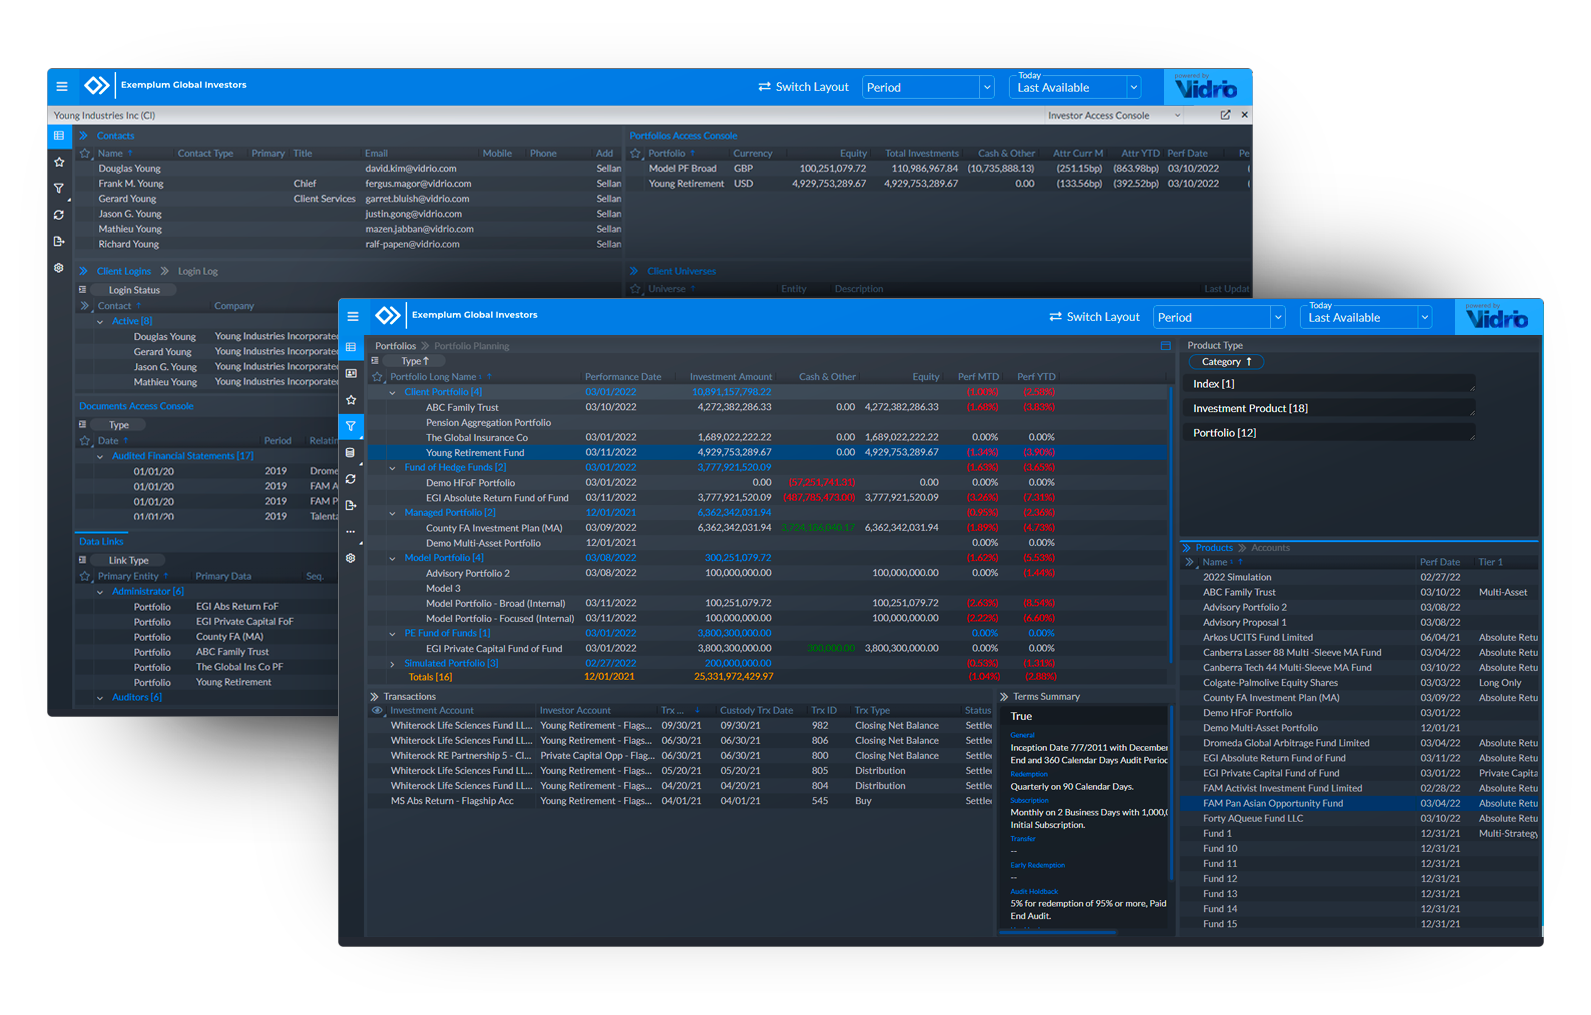
Task: Click export icon in back window sidebar
Action: [59, 241]
